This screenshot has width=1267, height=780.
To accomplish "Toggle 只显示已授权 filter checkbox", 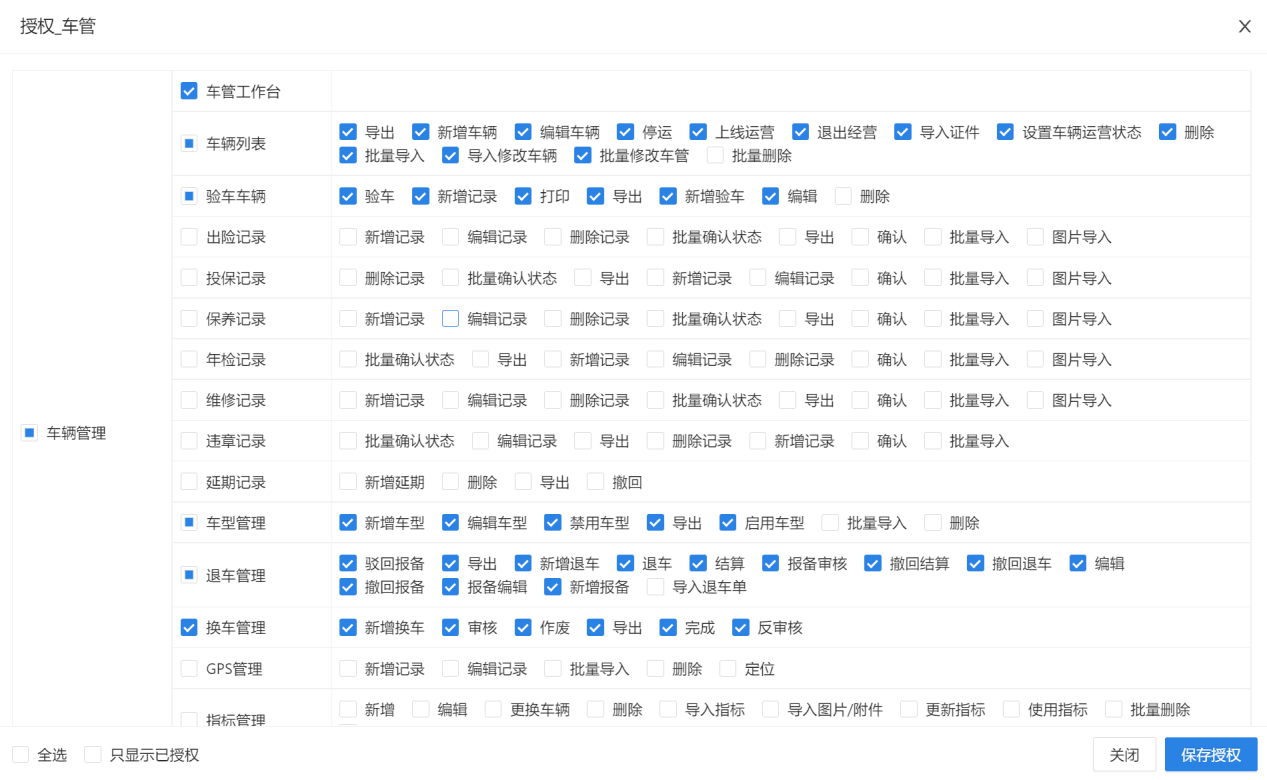I will click(x=93, y=755).
